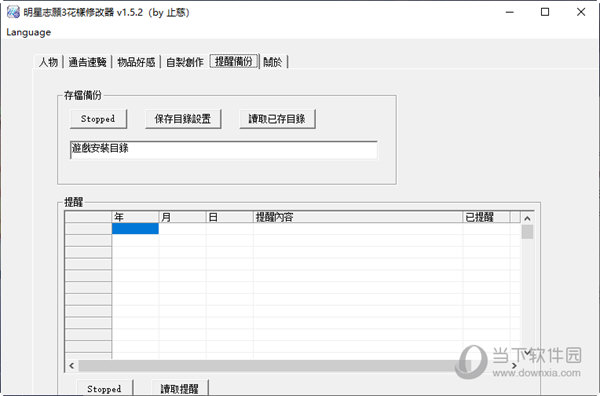
Task: Select the 自製創作 tab
Action: 185,62
